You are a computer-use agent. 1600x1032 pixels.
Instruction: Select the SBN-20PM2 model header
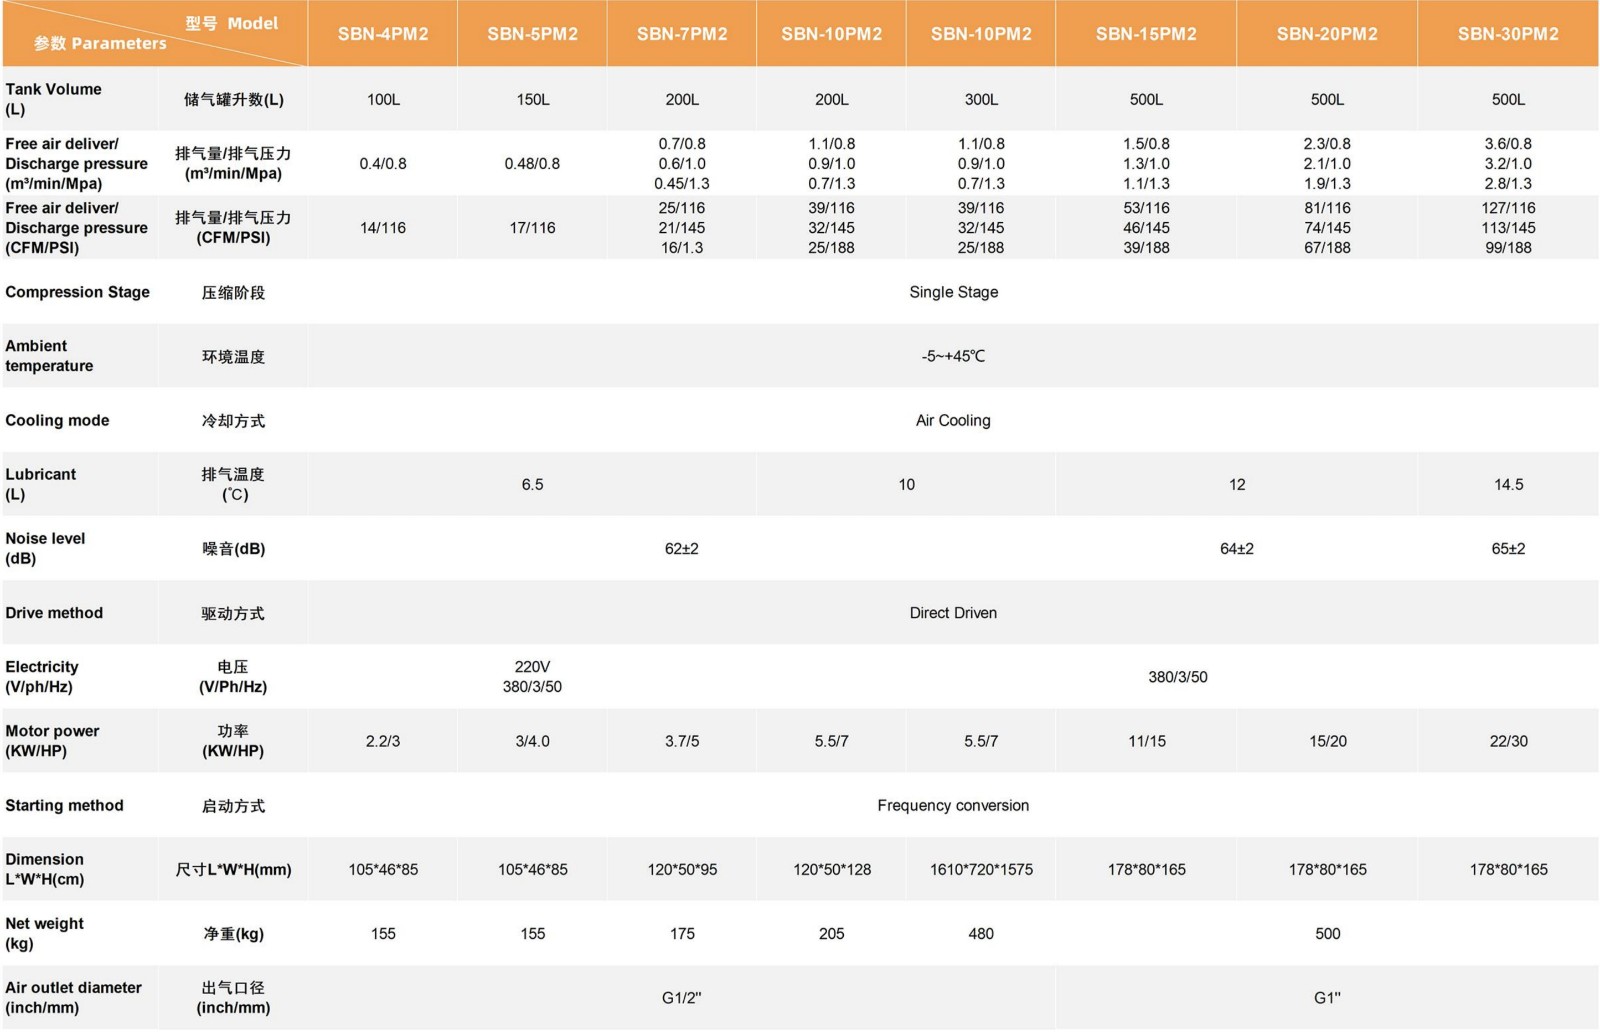(1327, 34)
